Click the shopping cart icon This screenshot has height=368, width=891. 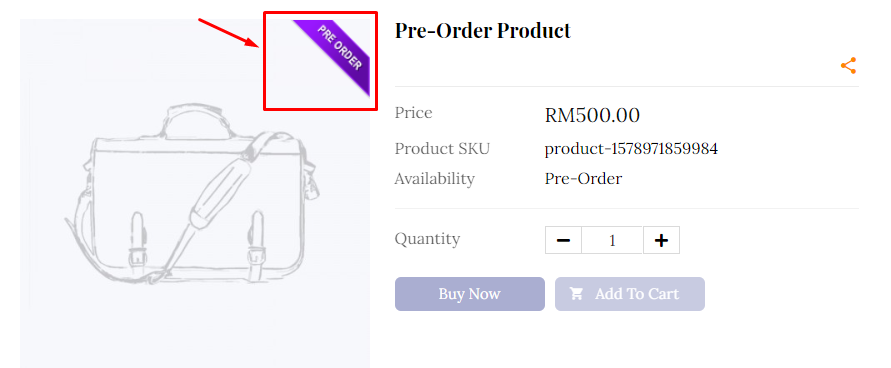click(576, 294)
